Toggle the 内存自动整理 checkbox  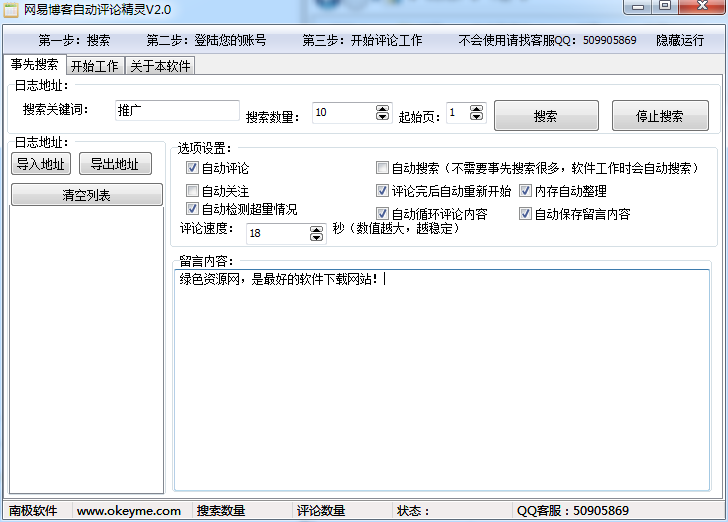(x=525, y=190)
